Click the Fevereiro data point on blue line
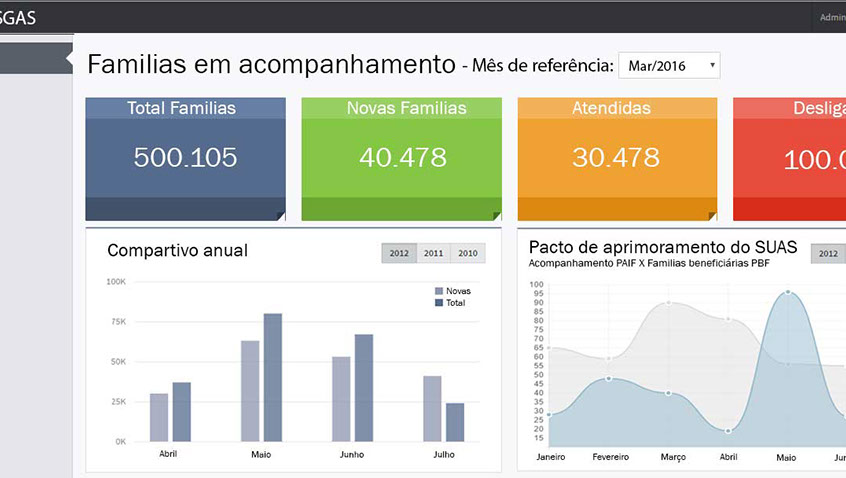The height and width of the screenshot is (478, 846). pyautogui.click(x=608, y=378)
